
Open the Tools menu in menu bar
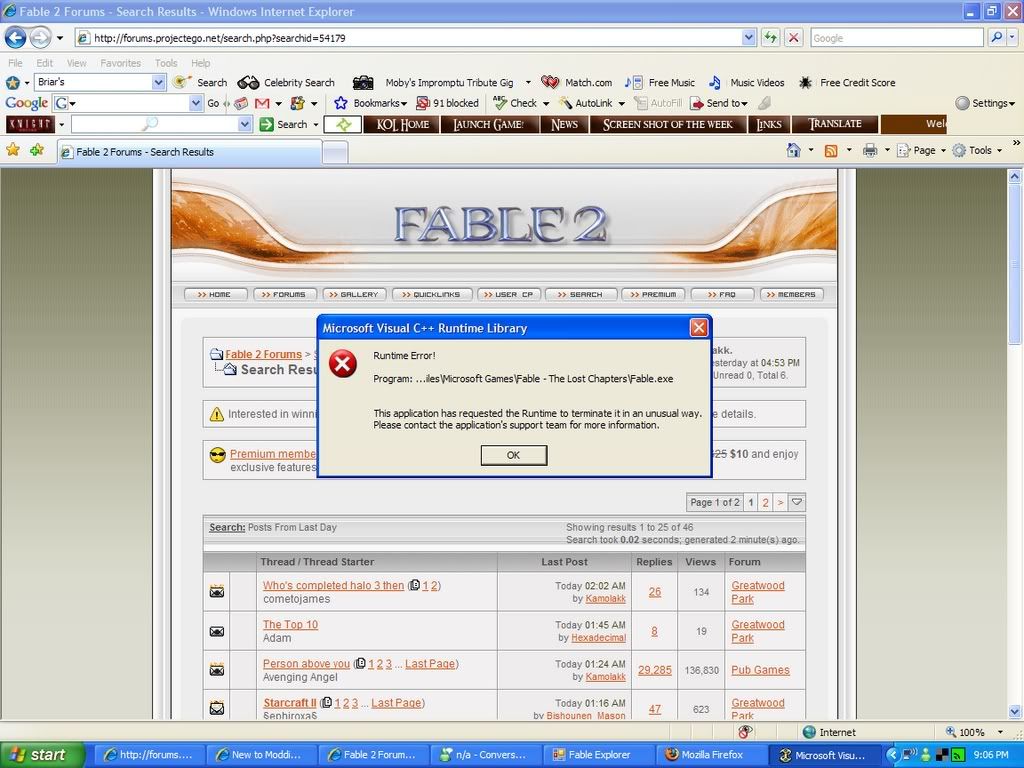click(x=166, y=63)
